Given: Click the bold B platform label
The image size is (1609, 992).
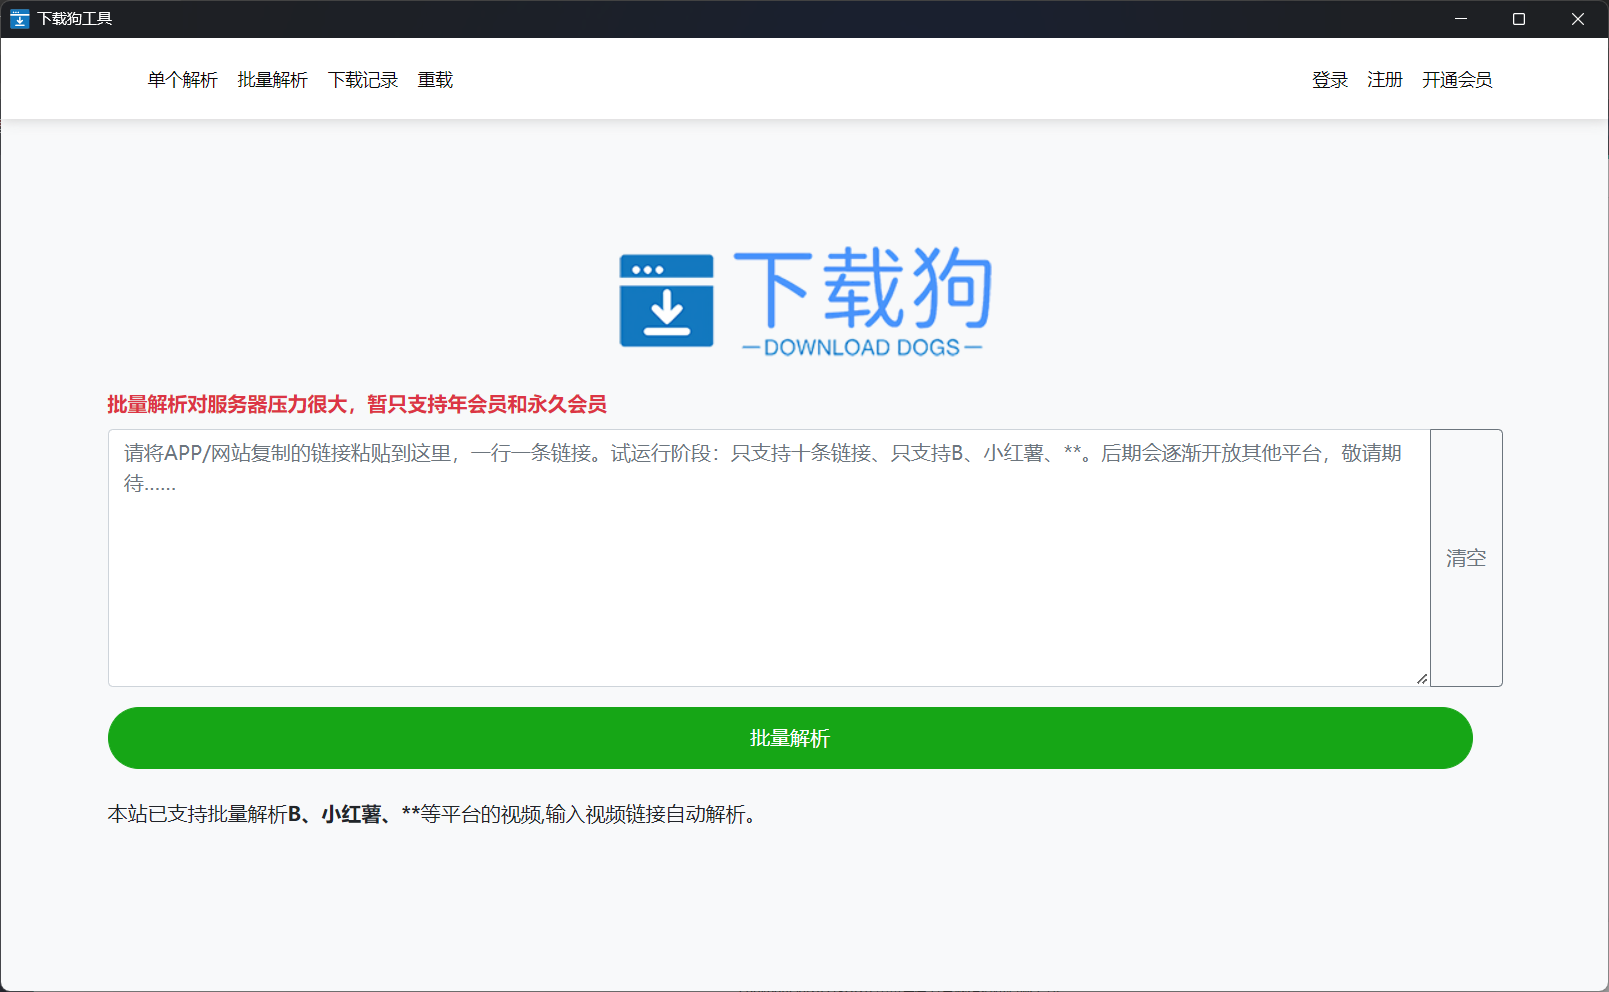Looking at the screenshot, I should (293, 815).
